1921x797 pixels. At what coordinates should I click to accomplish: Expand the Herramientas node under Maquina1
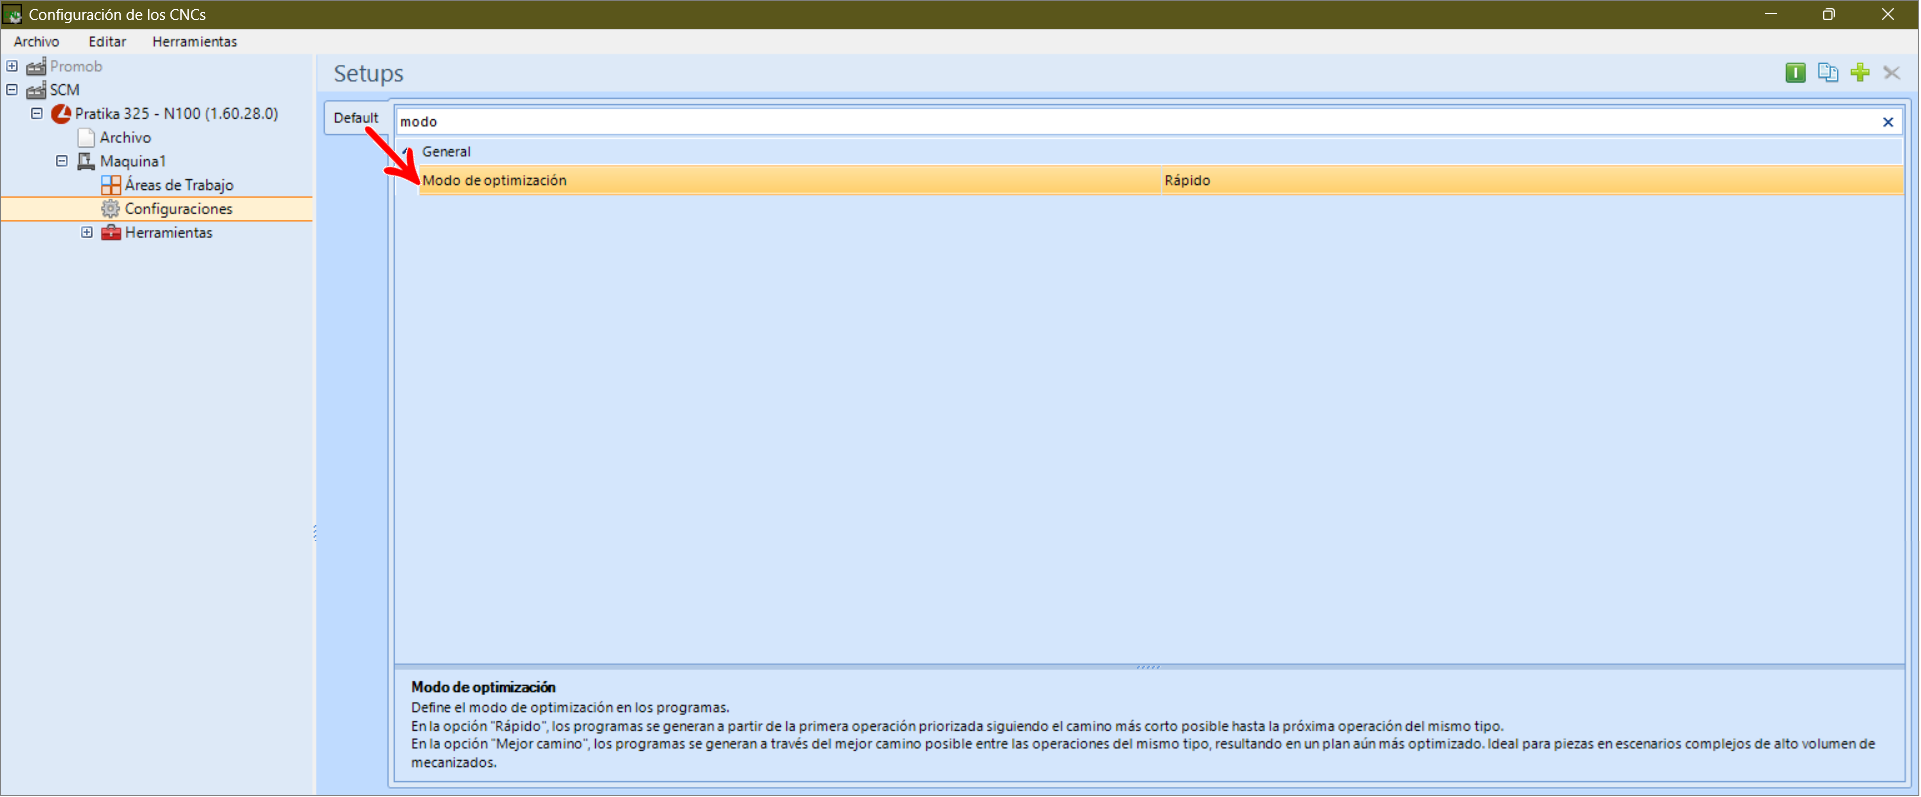(x=87, y=232)
